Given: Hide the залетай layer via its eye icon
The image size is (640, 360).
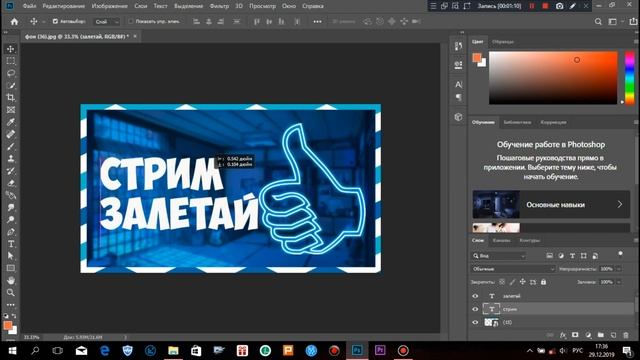Looking at the screenshot, I should coord(475,296).
